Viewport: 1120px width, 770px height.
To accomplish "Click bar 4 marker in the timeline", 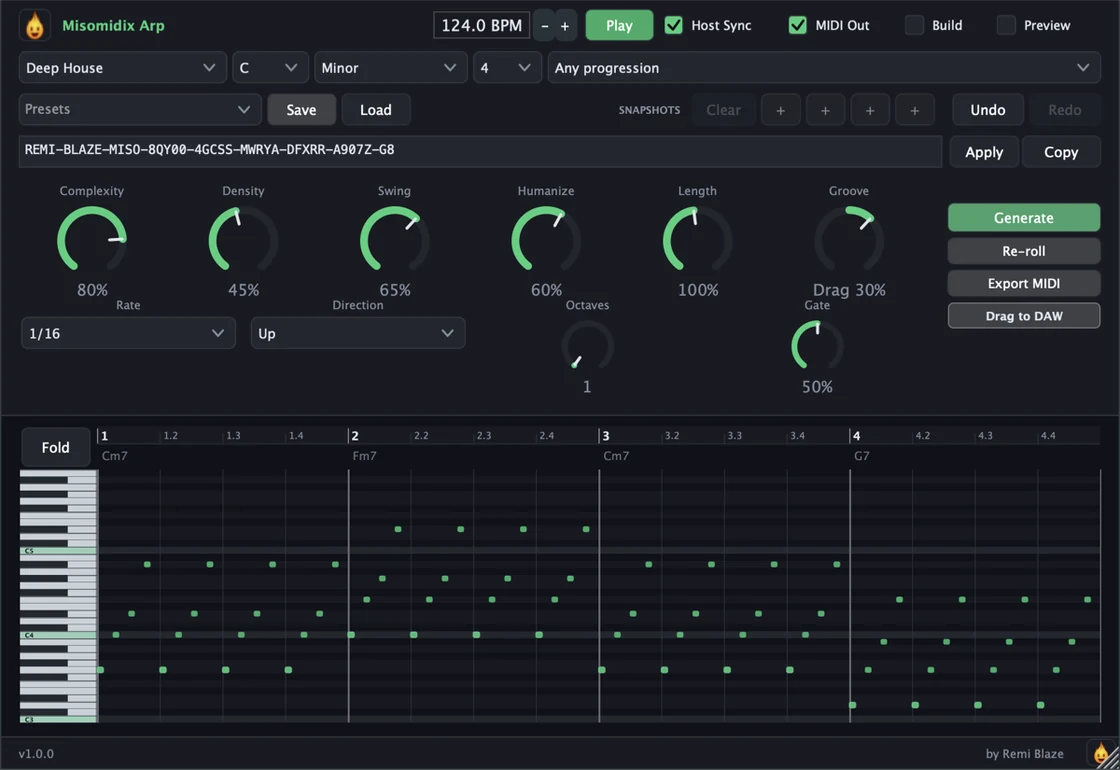I will (x=856, y=436).
